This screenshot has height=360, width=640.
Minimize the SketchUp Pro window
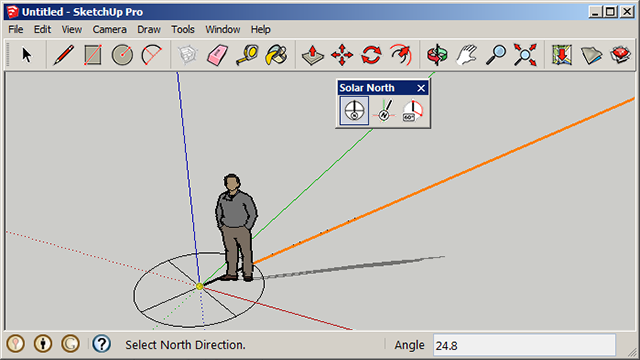(x=596, y=12)
